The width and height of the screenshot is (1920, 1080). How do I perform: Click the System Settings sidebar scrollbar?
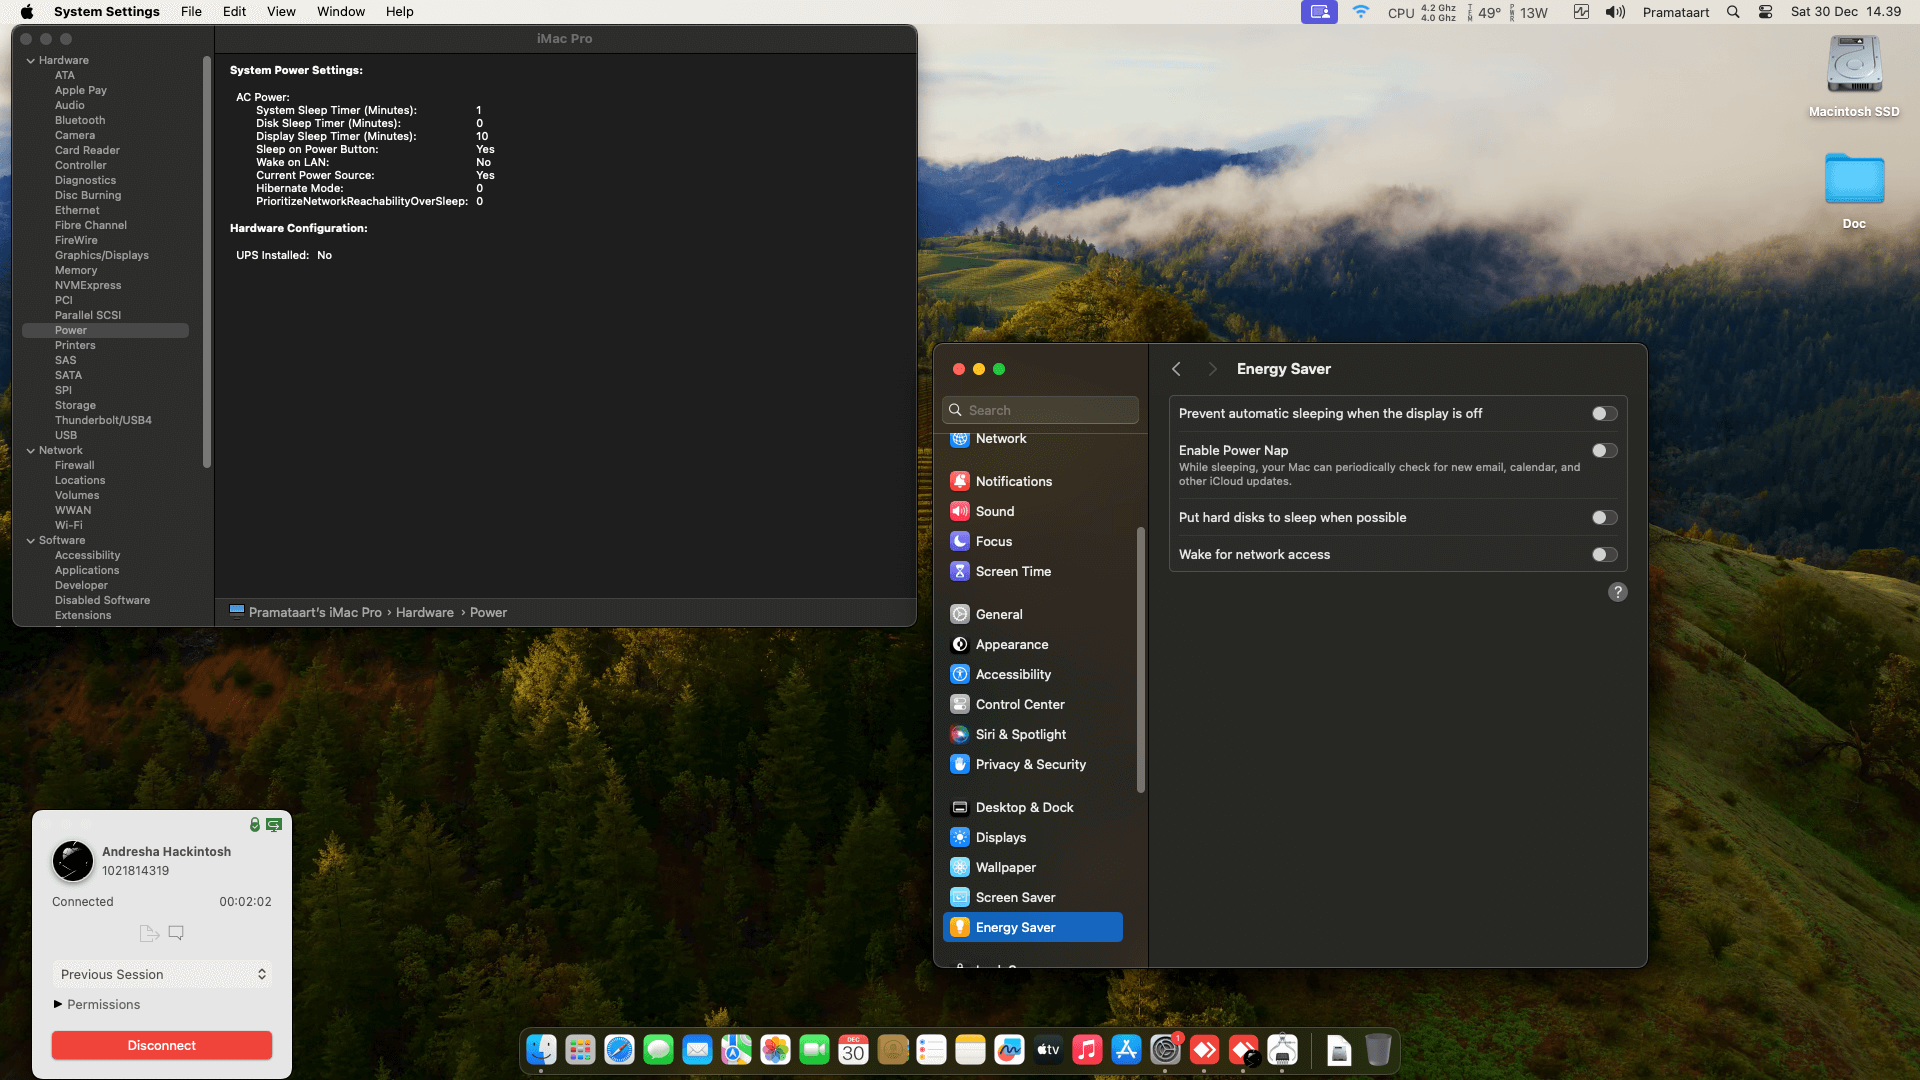[x=1141, y=660]
